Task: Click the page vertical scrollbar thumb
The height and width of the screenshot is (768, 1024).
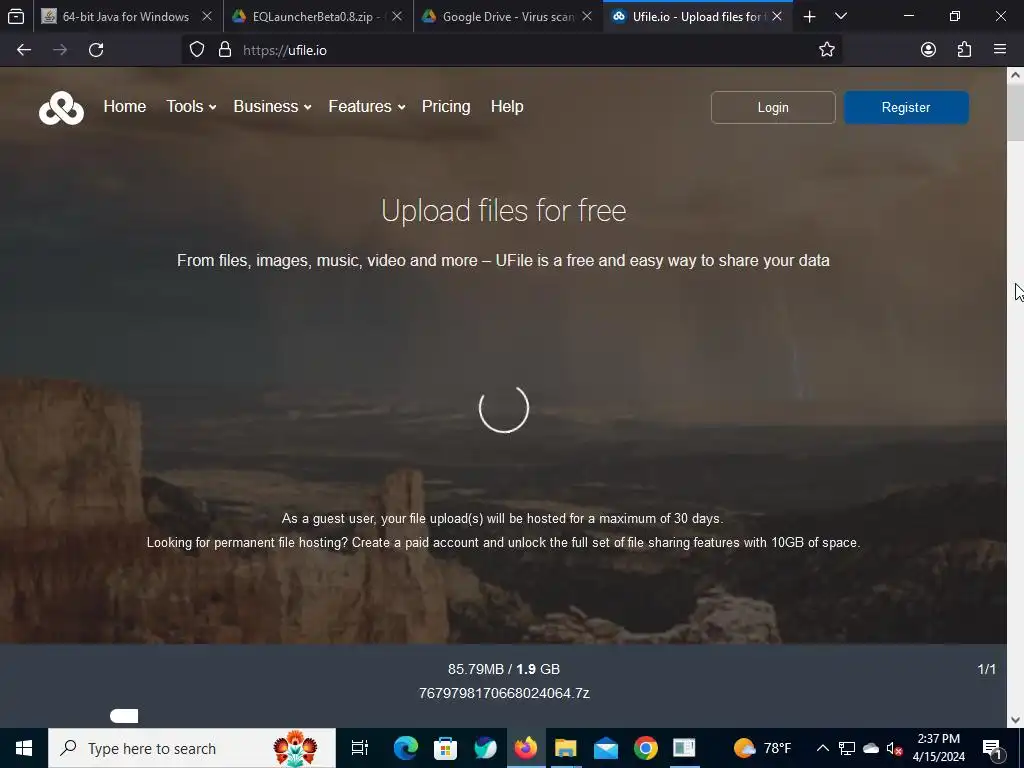Action: click(x=1016, y=112)
